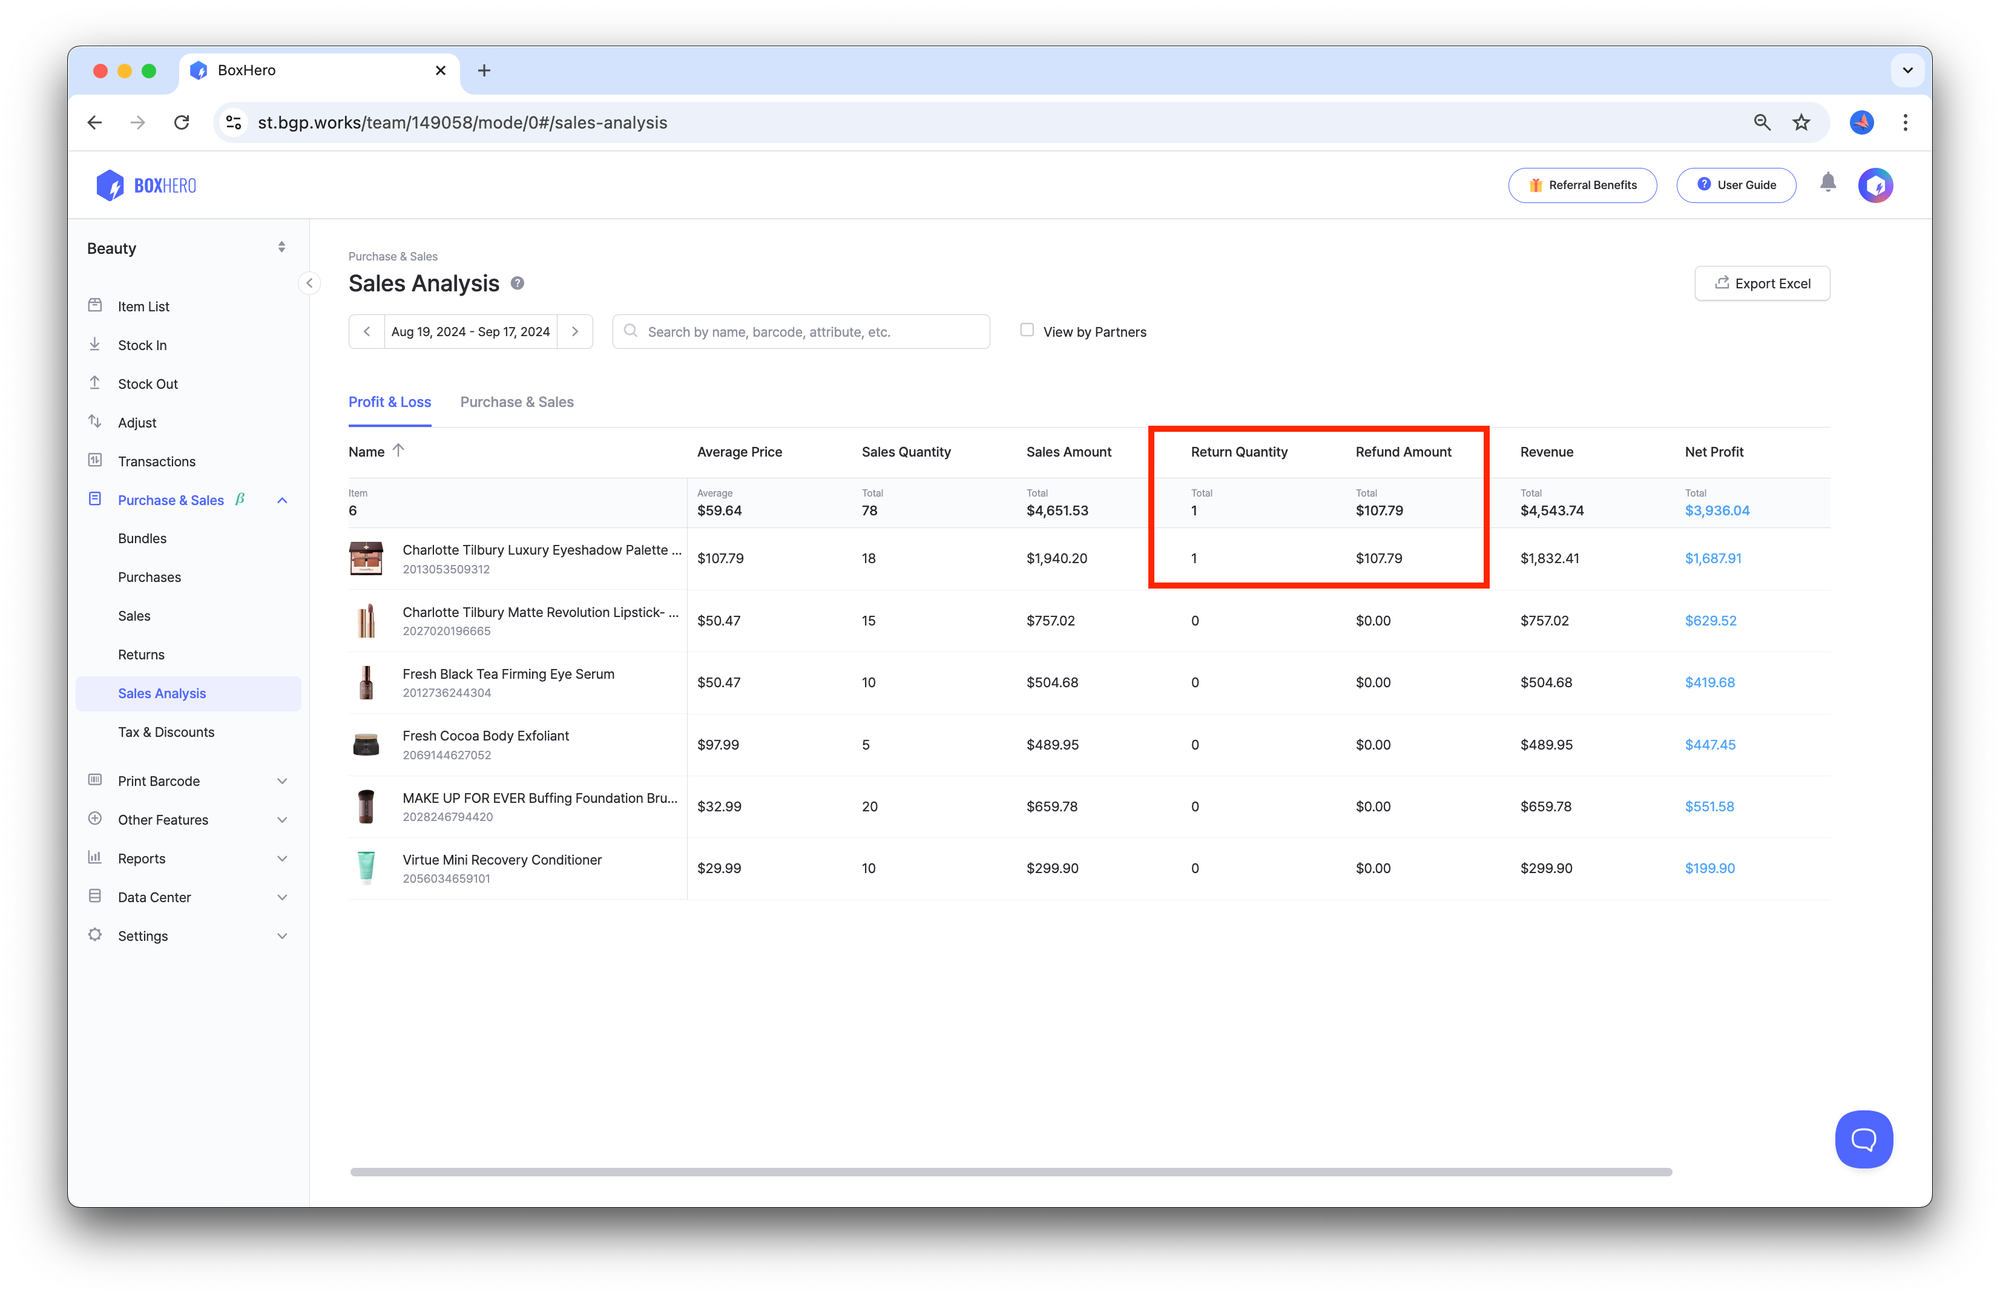Viewport: 2000px width, 1297px height.
Task: Click the total net profit $3,936.04
Action: pos(1717,510)
